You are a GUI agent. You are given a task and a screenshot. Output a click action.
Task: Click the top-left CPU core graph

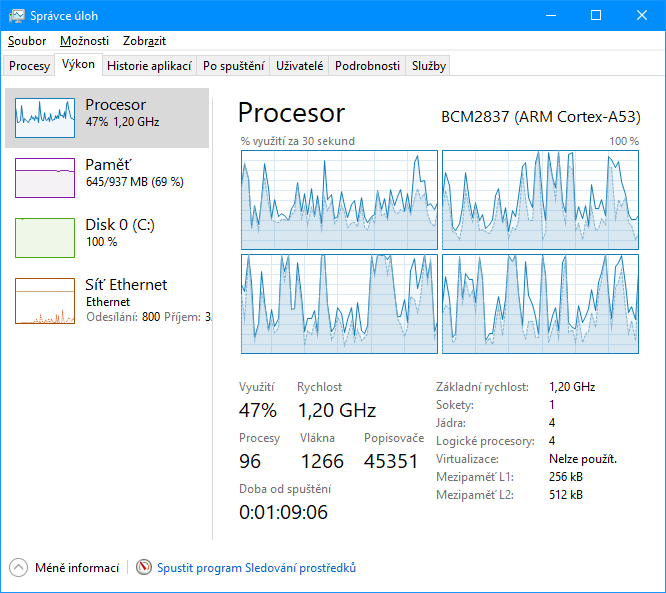(x=339, y=200)
